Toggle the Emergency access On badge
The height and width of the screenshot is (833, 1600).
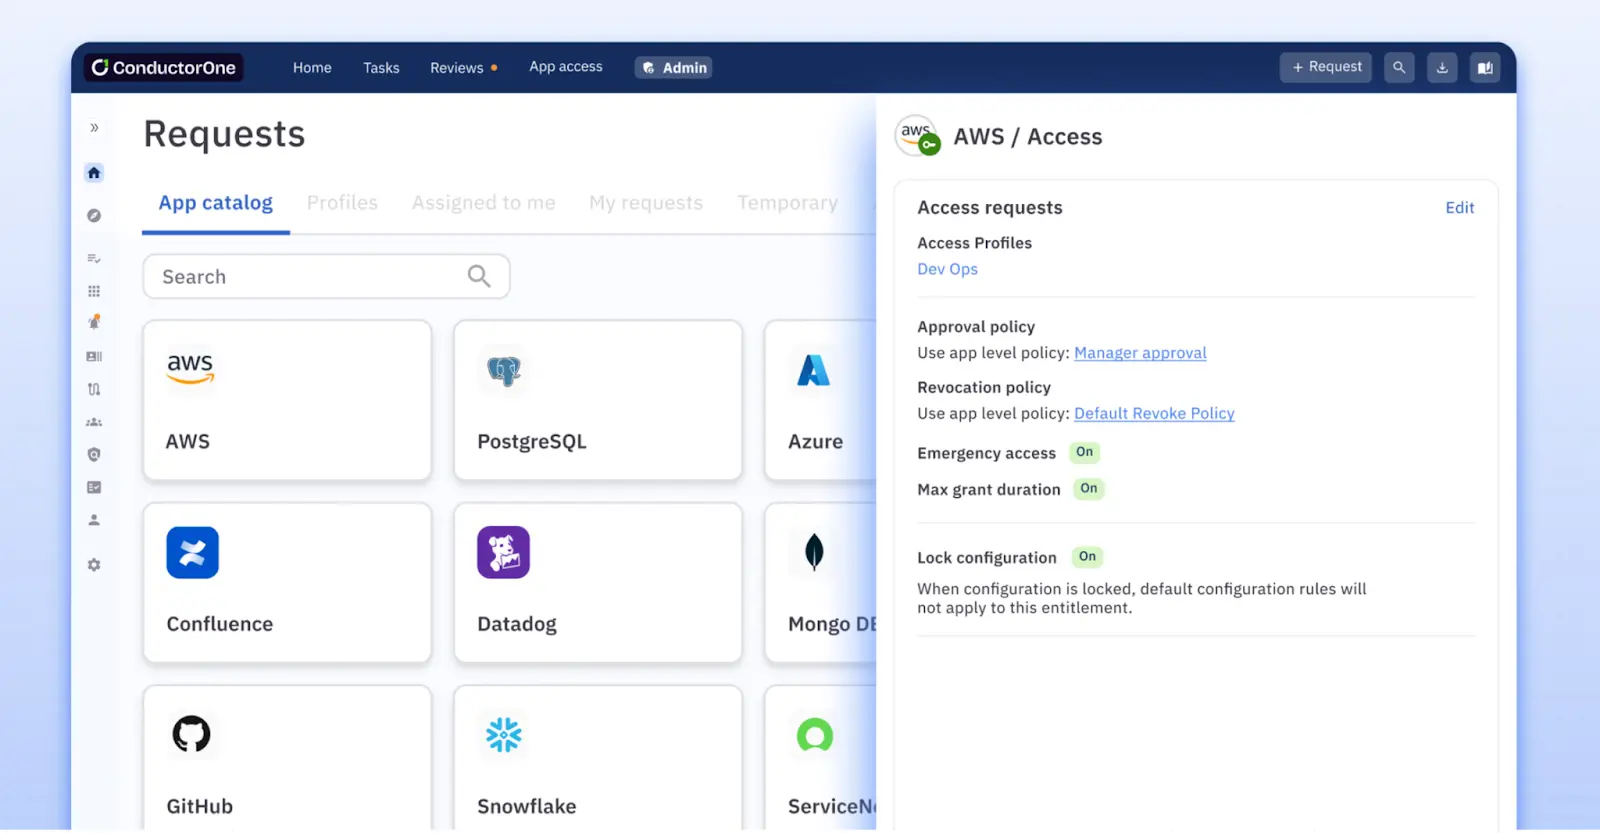coord(1084,453)
